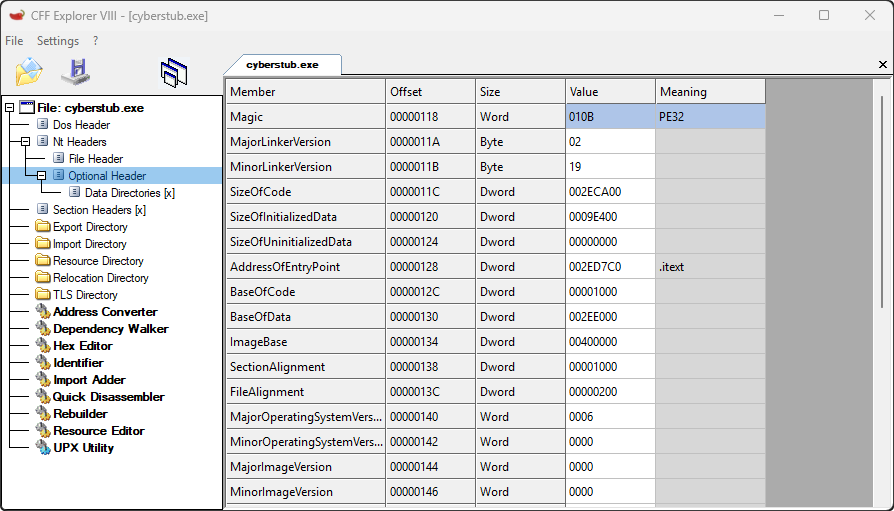This screenshot has height=511, width=894.
Task: Open the UPX Utility
Action: [83, 448]
